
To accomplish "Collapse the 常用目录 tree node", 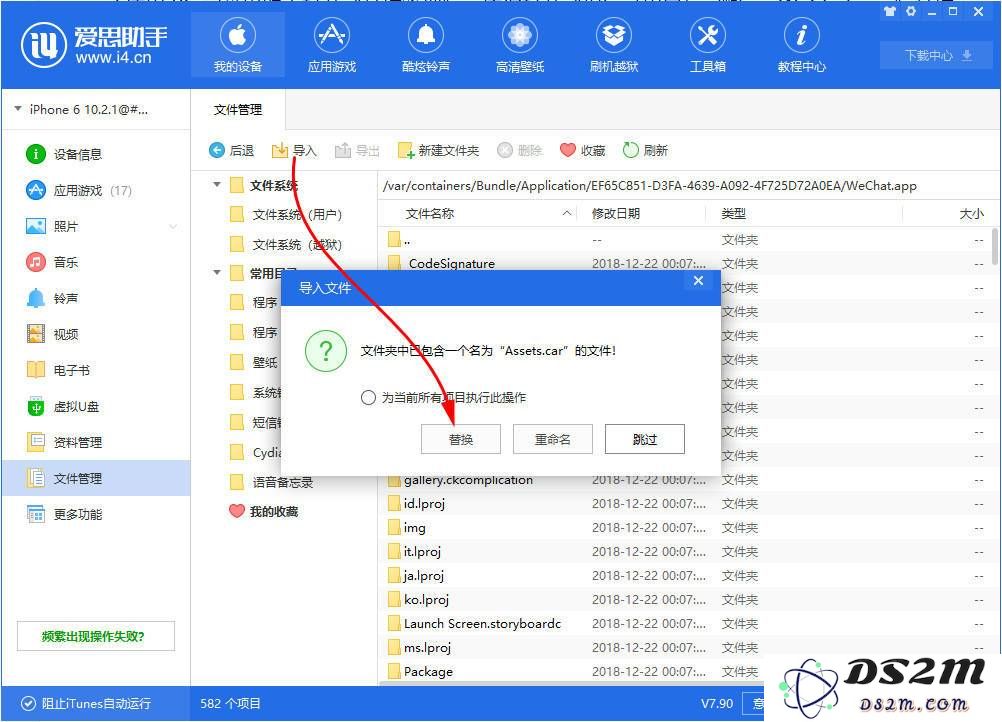I will pyautogui.click(x=217, y=273).
